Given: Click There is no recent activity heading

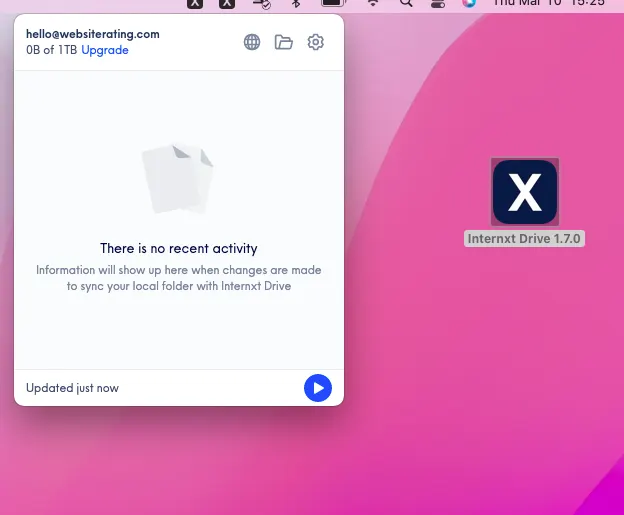Looking at the screenshot, I should point(179,248).
